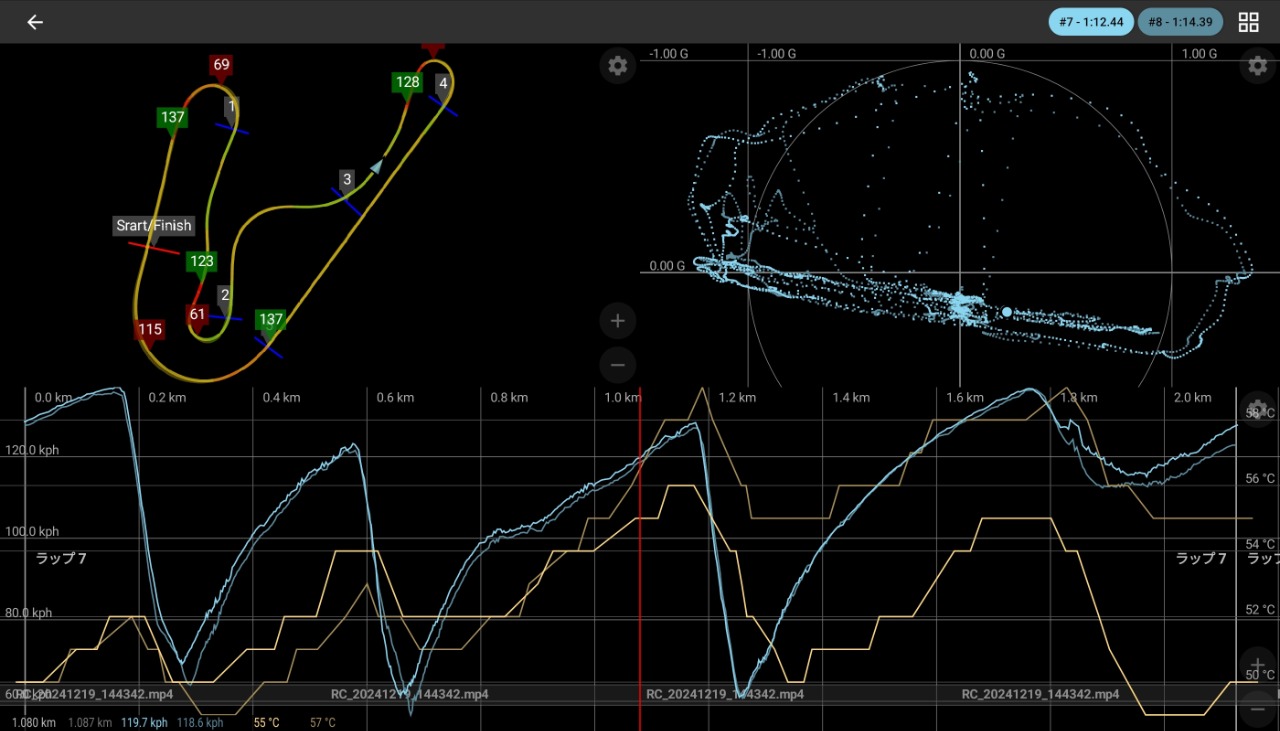Tap the 1.080 km distance readout
1280x731 pixels.
pyautogui.click(x=34, y=722)
